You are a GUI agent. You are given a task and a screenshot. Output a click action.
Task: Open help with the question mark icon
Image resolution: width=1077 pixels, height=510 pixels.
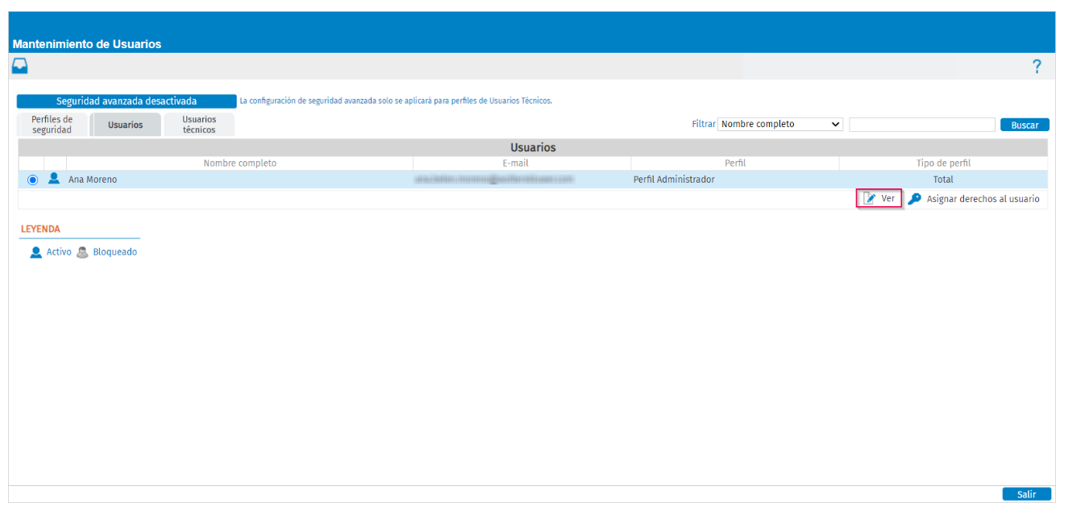(1036, 67)
